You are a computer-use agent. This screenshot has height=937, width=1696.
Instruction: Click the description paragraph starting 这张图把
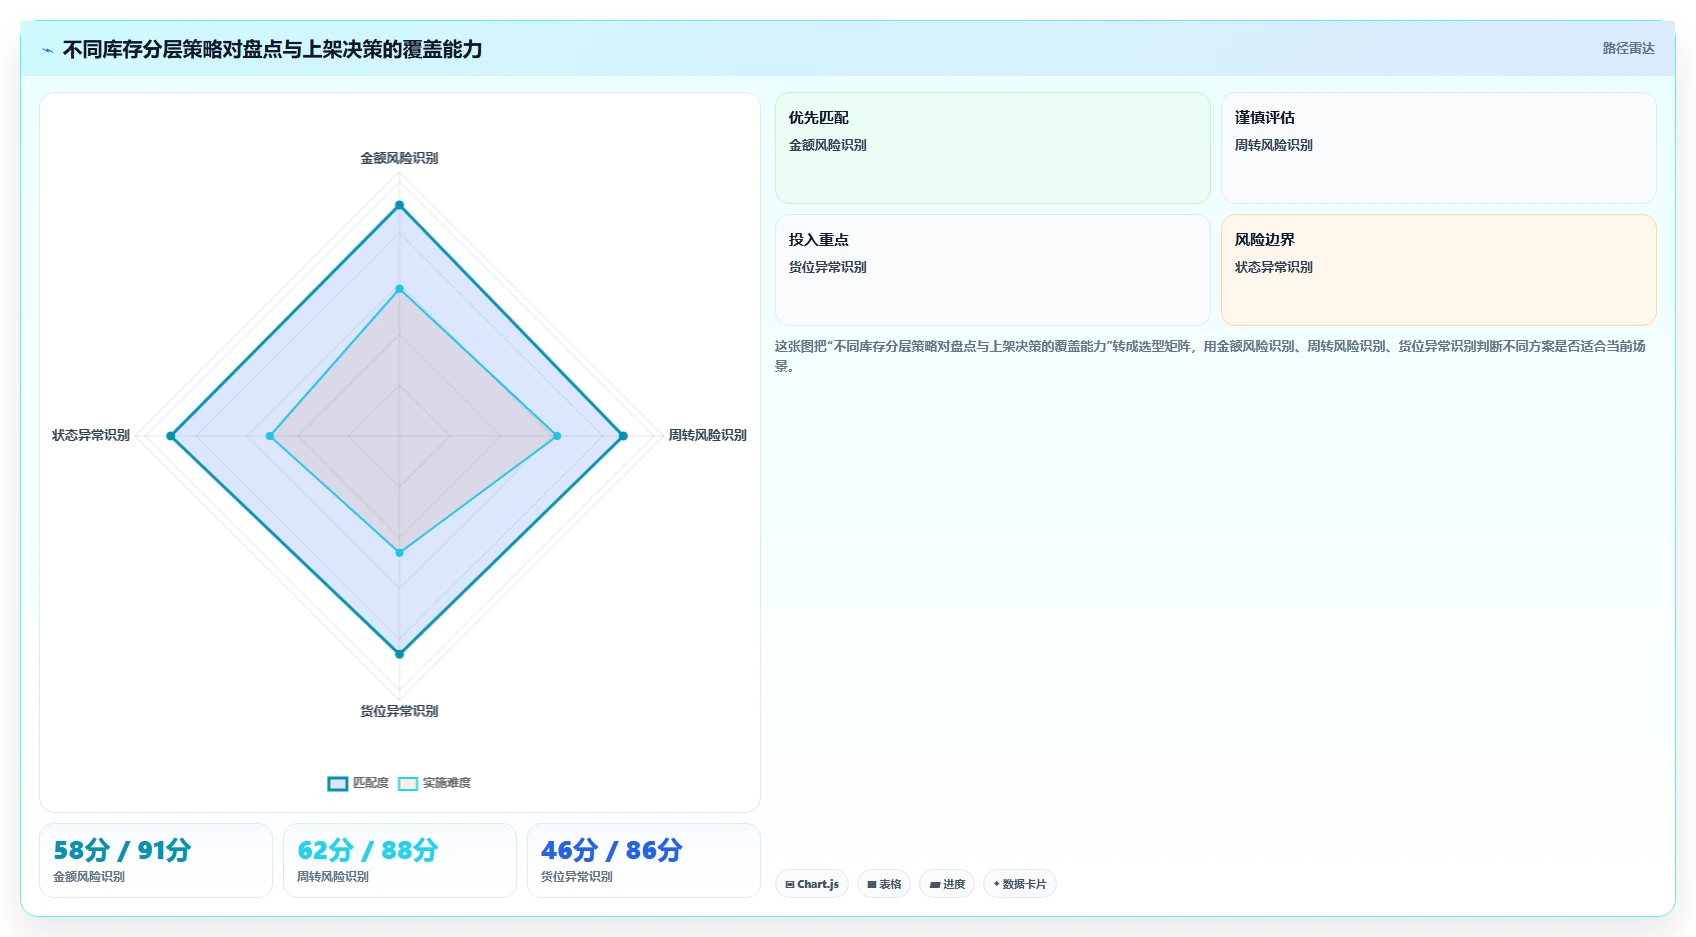tap(1210, 356)
